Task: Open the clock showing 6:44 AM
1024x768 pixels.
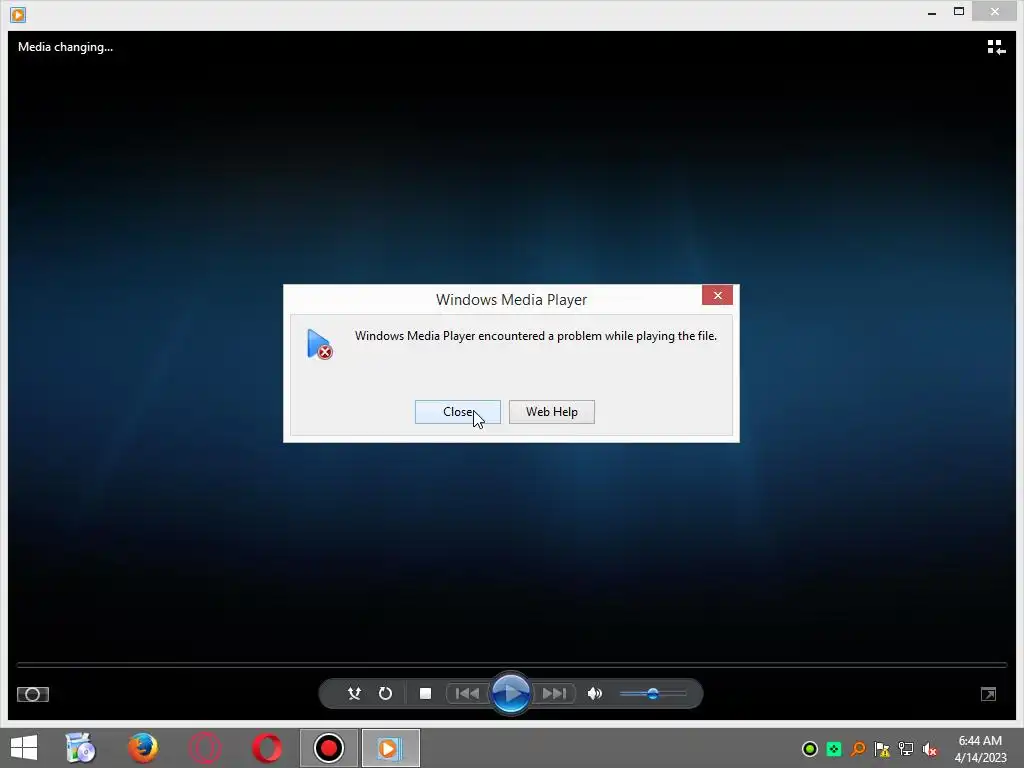Action: (980, 749)
